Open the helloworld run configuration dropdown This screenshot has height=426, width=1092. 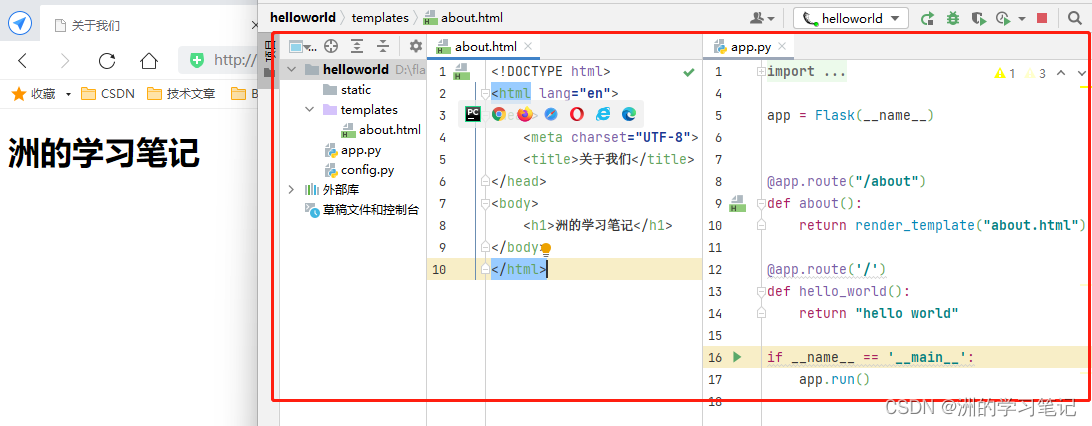pyautogui.click(x=851, y=19)
